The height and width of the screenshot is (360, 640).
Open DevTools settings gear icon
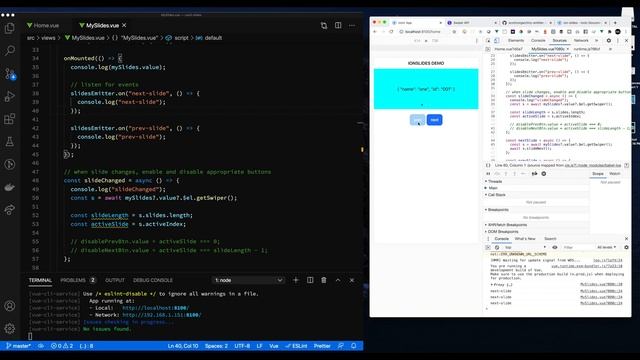tap(609, 40)
